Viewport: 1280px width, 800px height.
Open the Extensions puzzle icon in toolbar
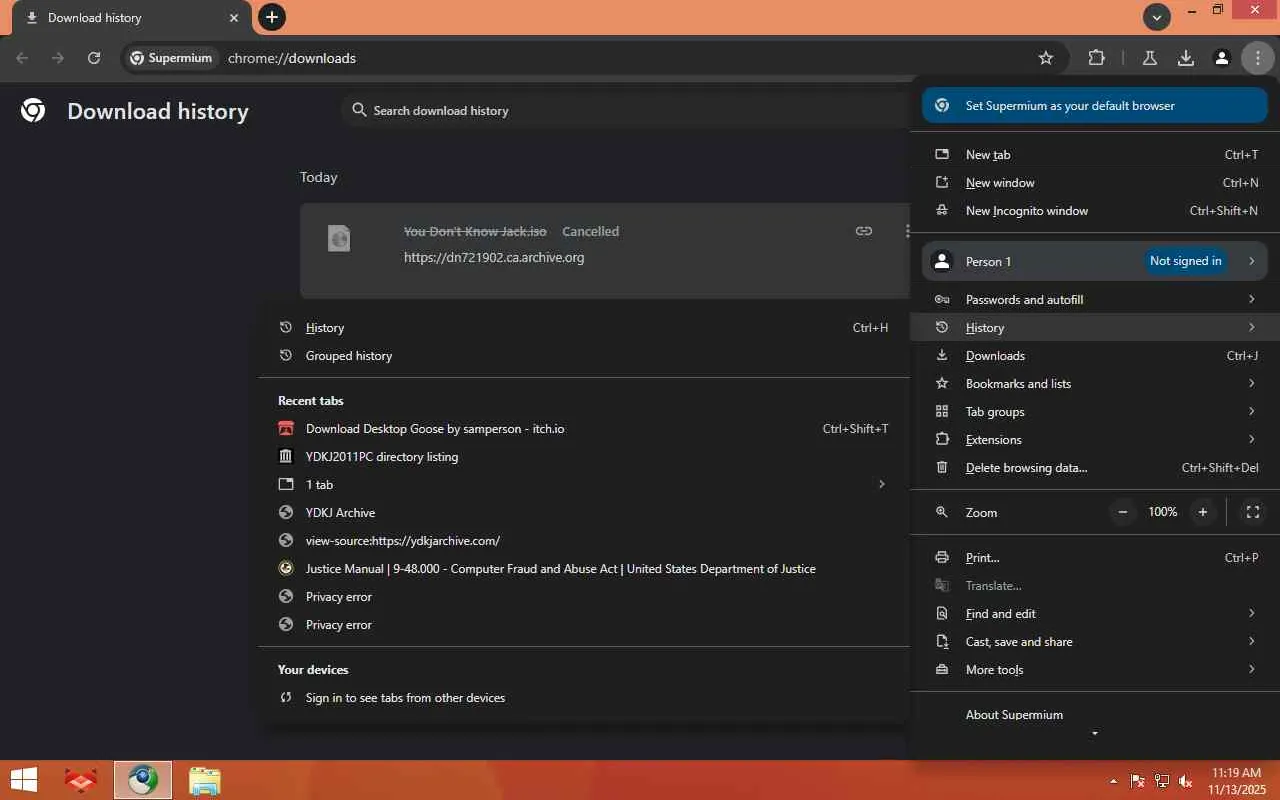1097,58
